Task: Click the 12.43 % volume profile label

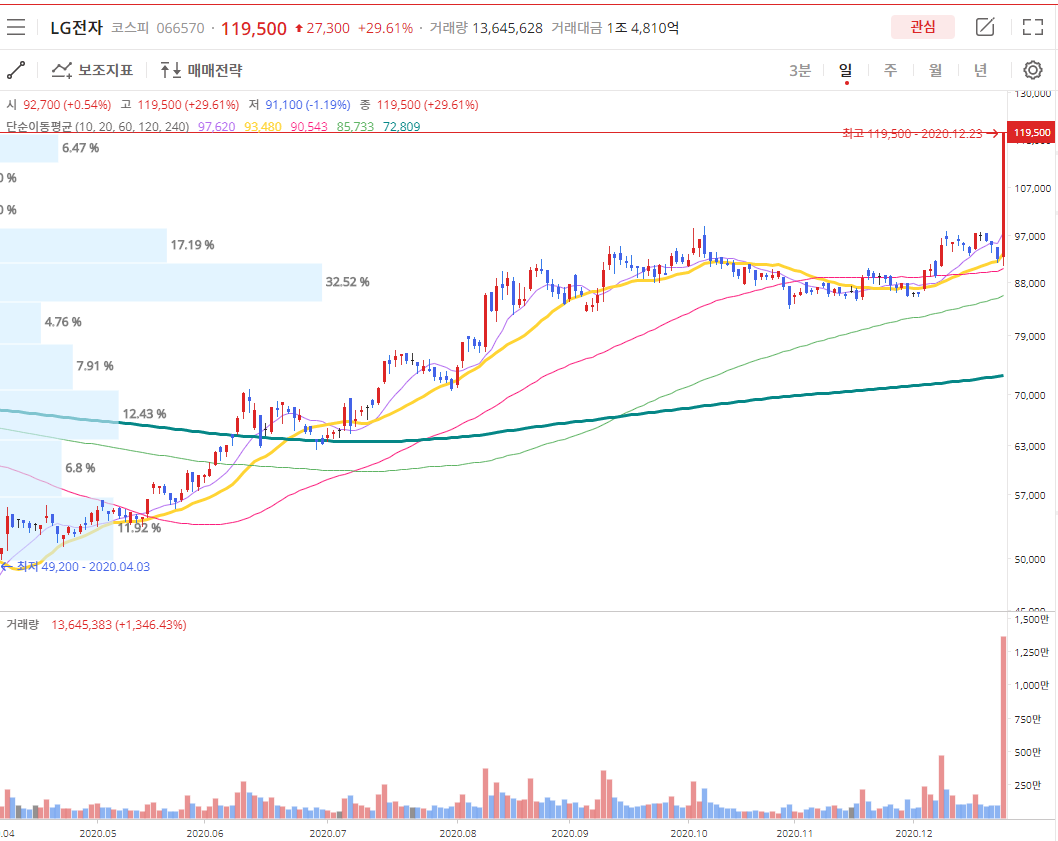Action: point(144,414)
